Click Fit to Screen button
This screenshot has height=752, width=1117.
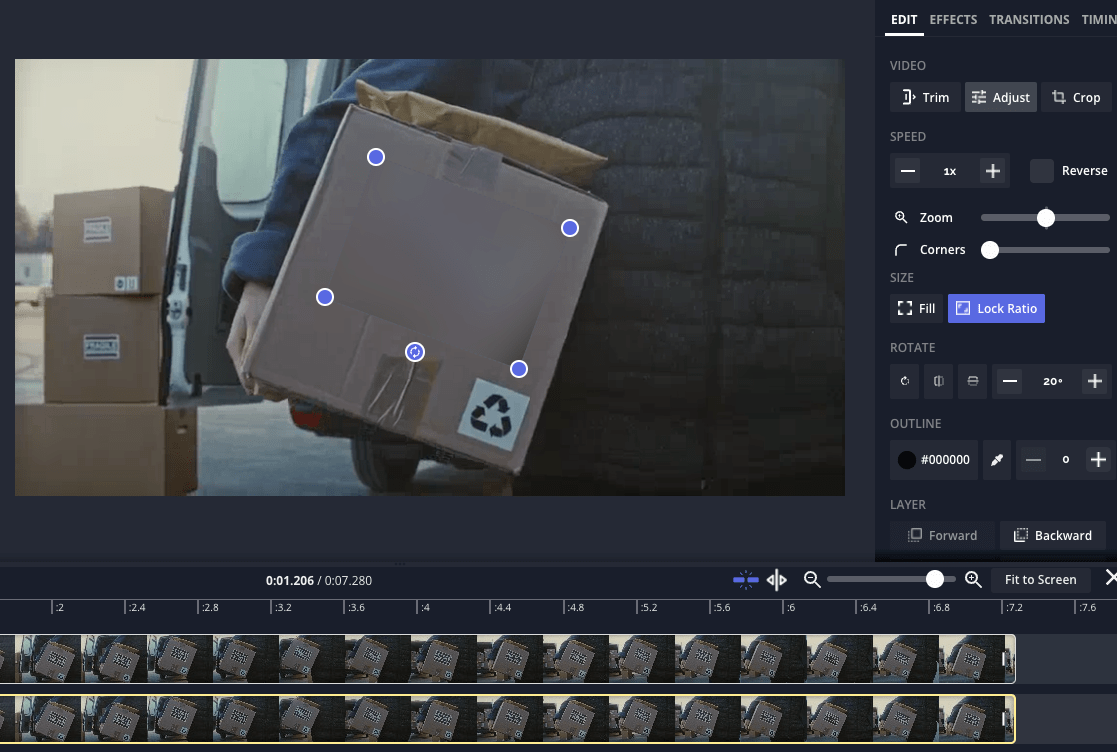click(x=1040, y=580)
